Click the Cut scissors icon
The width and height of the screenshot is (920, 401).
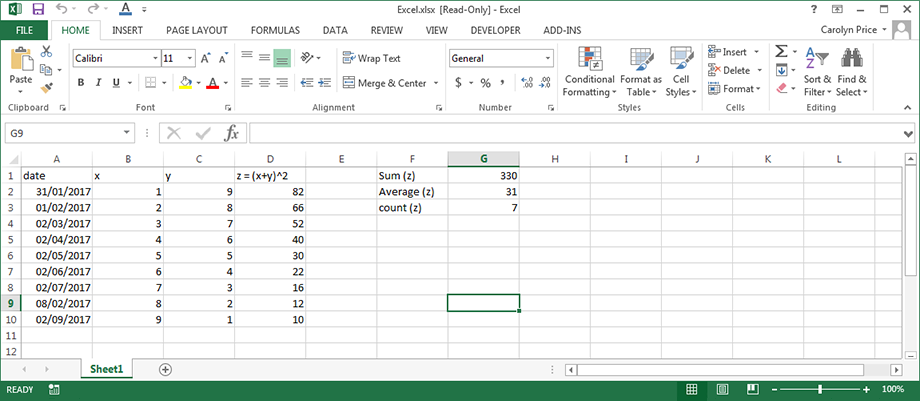(47, 52)
